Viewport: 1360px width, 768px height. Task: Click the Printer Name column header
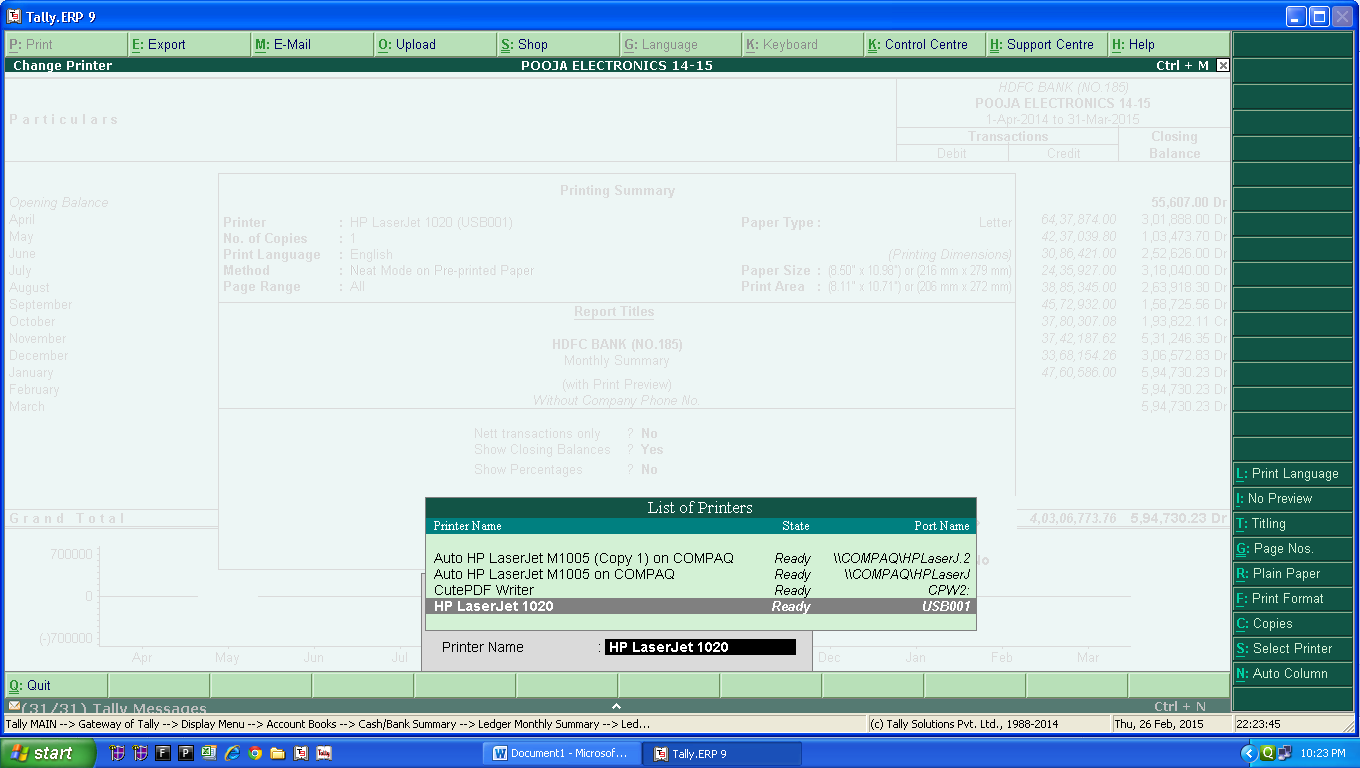(x=468, y=526)
